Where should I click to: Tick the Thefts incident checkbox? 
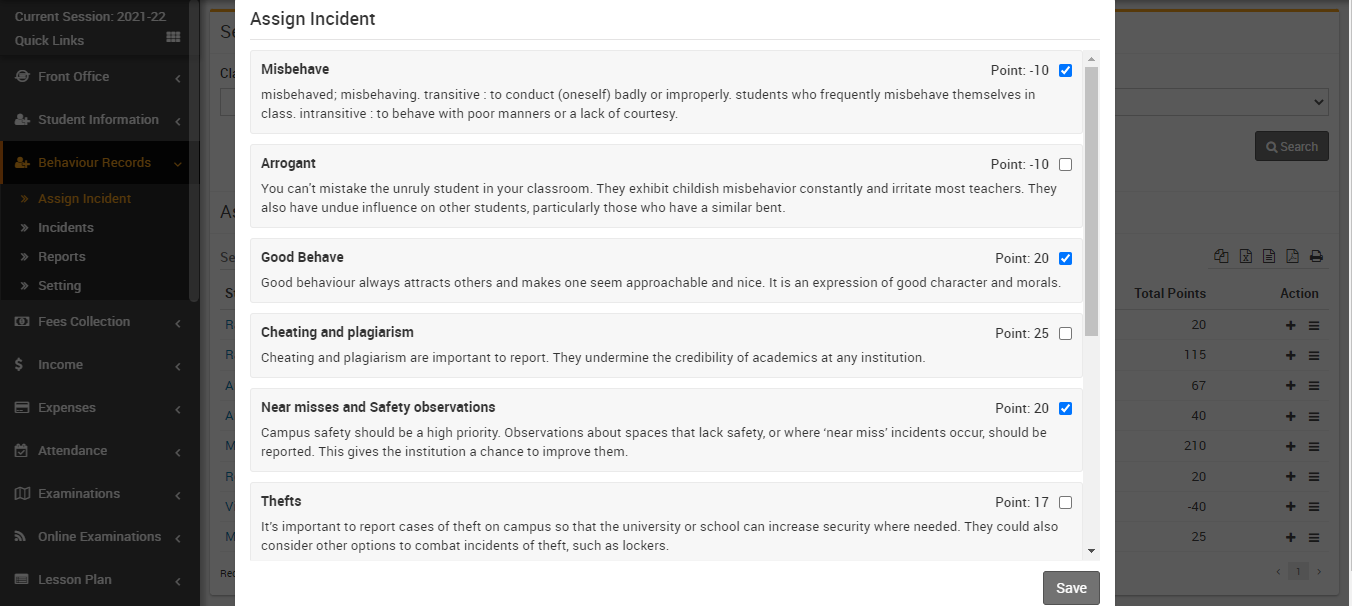tap(1065, 503)
